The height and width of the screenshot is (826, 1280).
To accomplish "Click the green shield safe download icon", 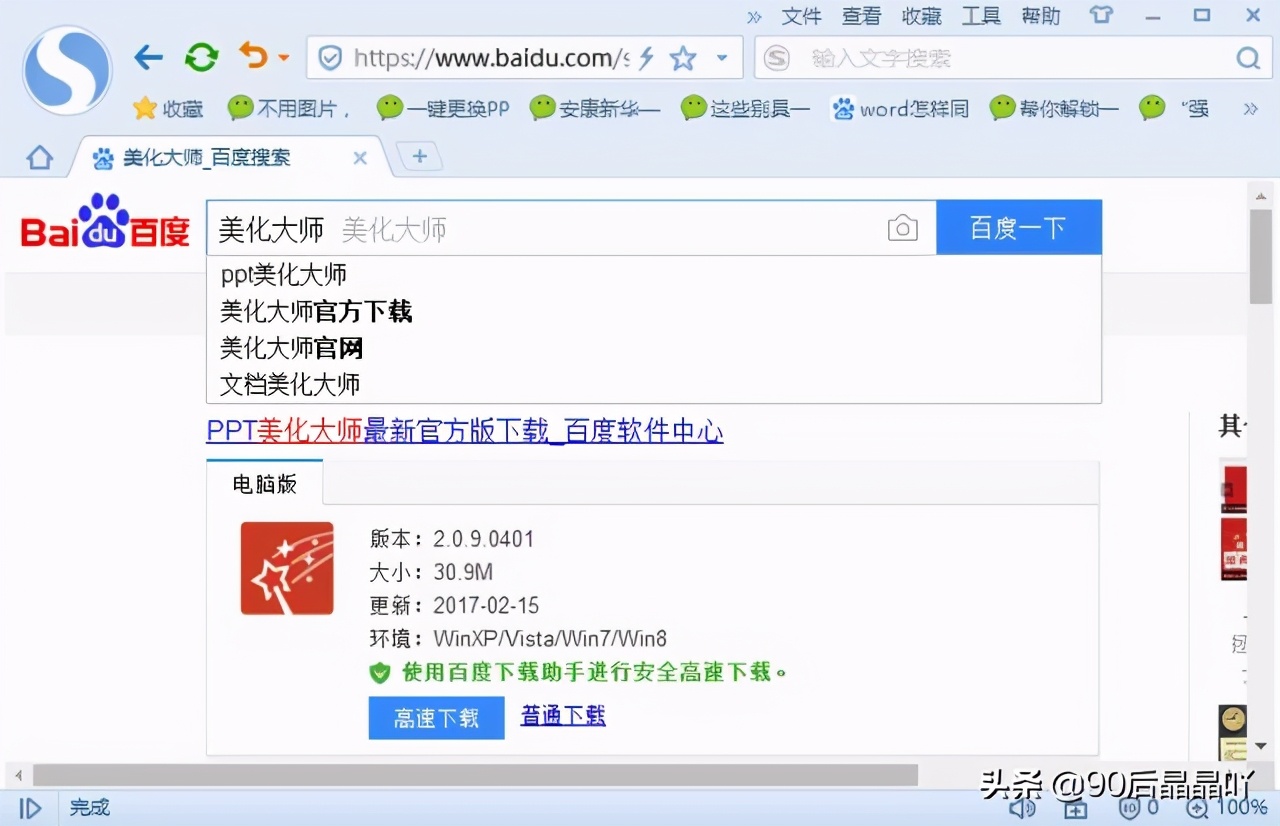I will point(380,673).
